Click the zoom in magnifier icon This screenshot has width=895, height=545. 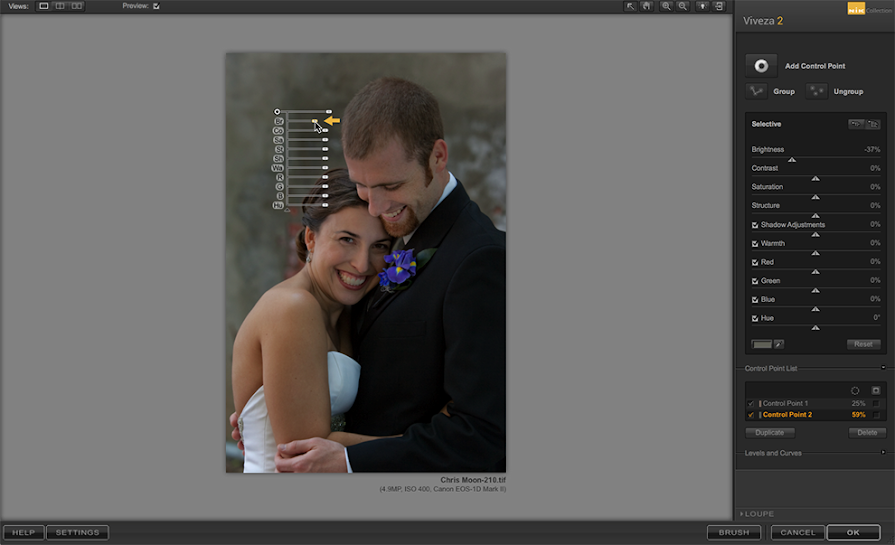pos(666,6)
